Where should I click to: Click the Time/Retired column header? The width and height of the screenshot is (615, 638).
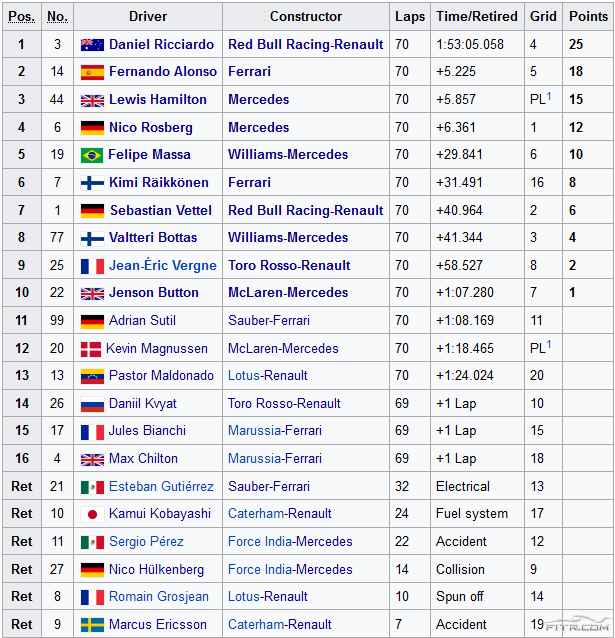(477, 17)
